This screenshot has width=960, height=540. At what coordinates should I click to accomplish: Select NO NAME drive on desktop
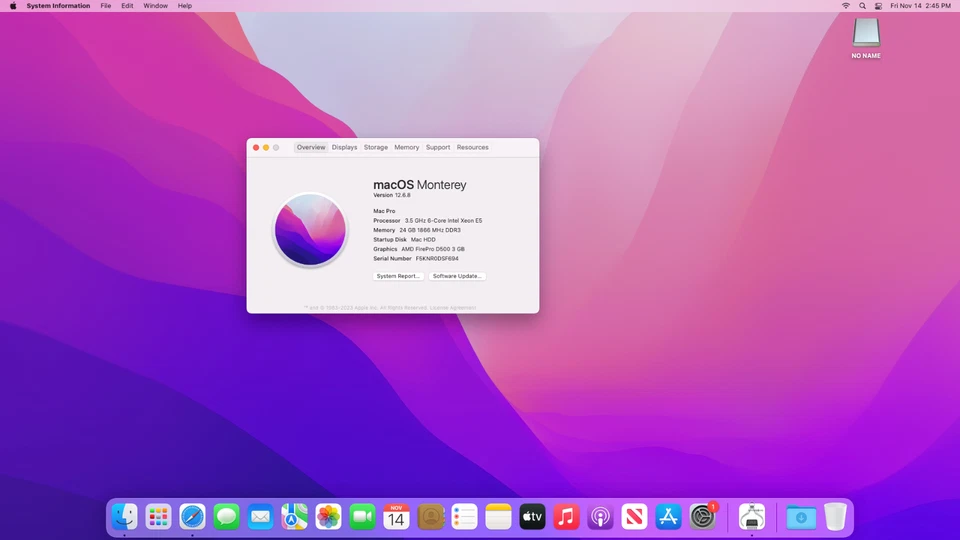coord(866,38)
